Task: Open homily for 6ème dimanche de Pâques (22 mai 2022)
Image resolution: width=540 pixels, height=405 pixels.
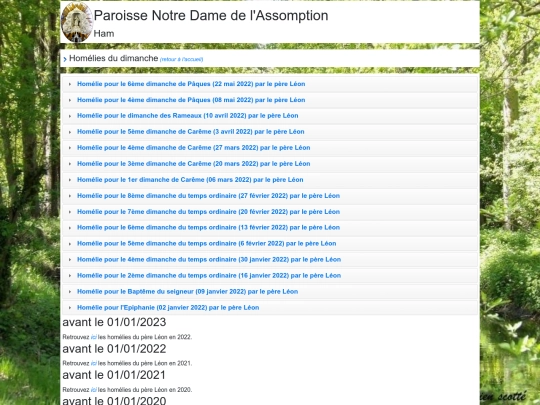Action: (x=191, y=84)
